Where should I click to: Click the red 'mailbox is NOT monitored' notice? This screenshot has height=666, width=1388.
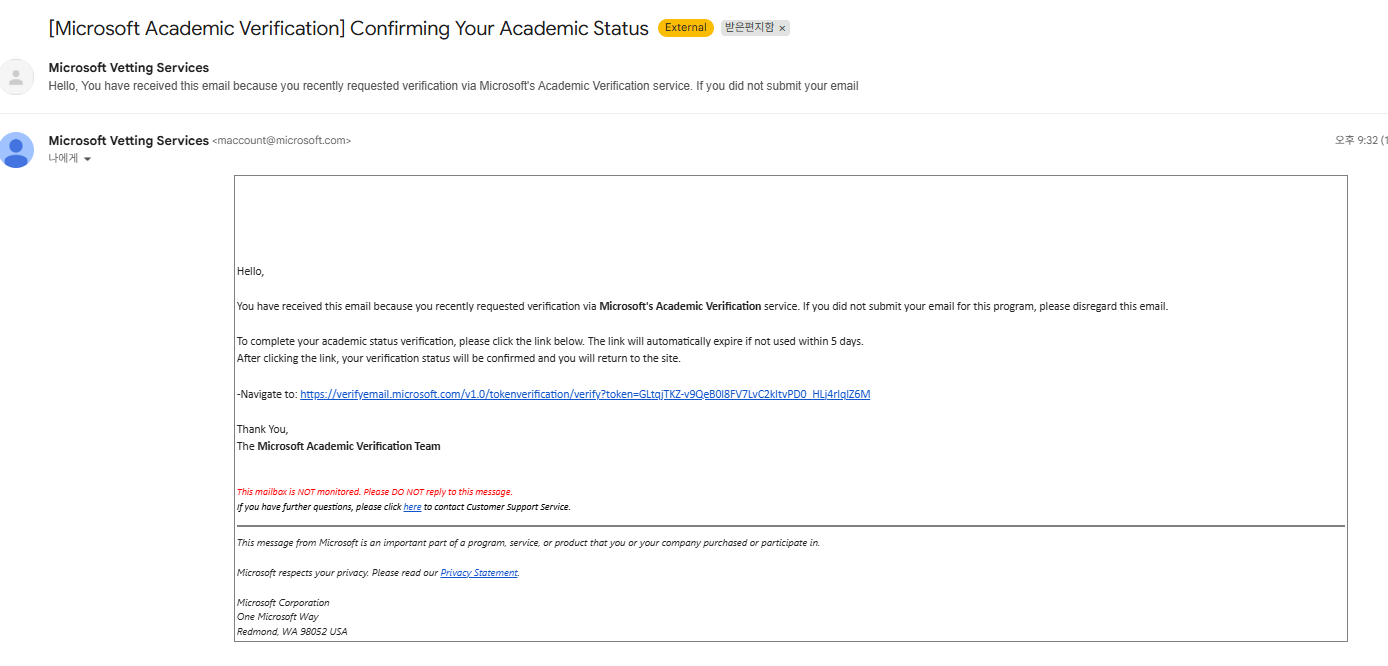(374, 492)
